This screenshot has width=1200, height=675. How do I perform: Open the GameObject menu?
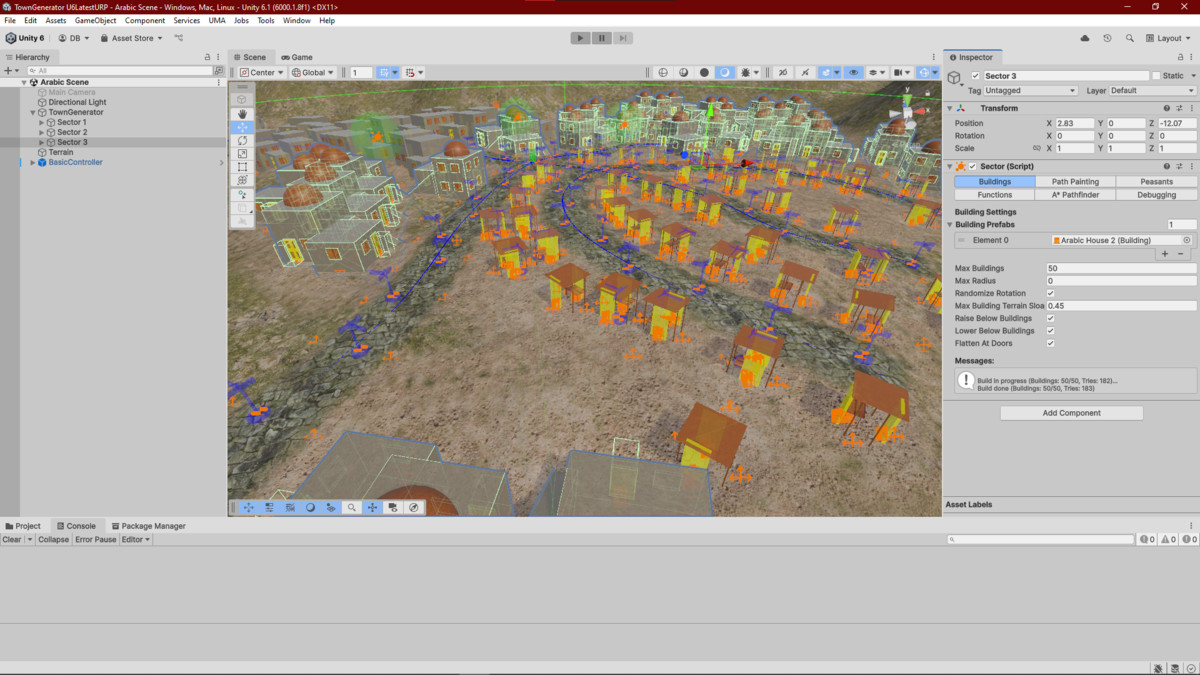tap(95, 20)
